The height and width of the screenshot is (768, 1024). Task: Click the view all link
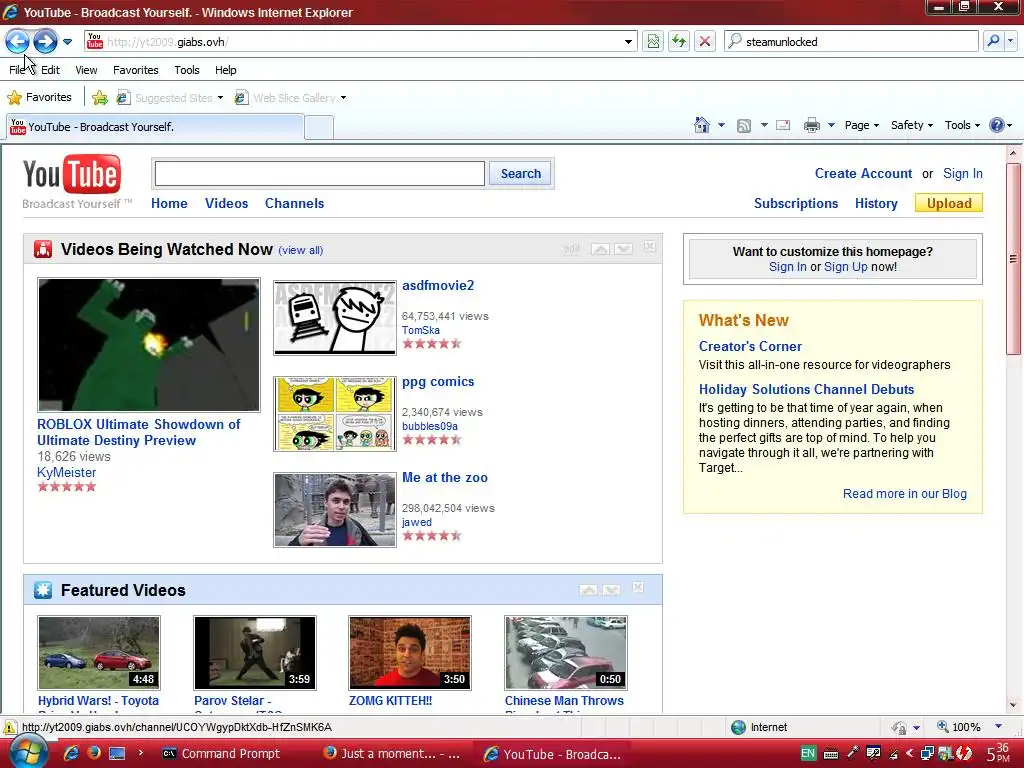click(300, 250)
